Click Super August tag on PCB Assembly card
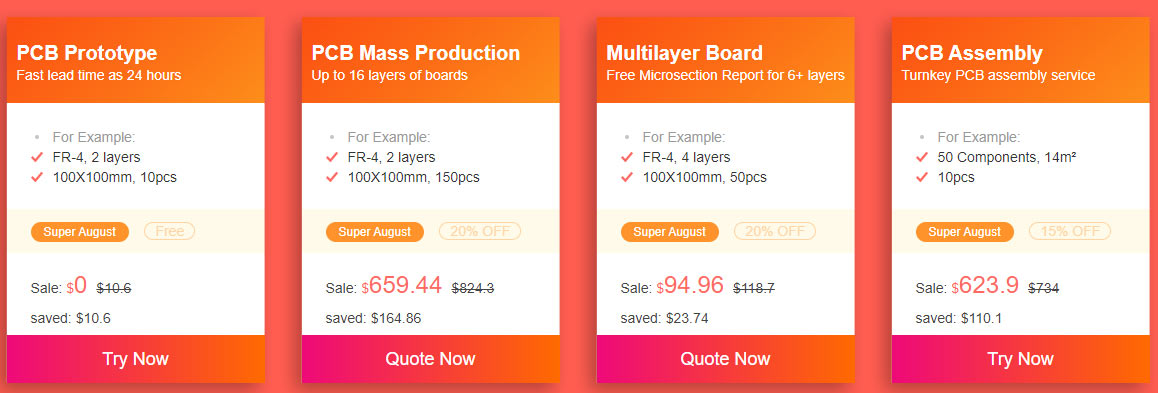This screenshot has height=393, width=1158. [965, 232]
